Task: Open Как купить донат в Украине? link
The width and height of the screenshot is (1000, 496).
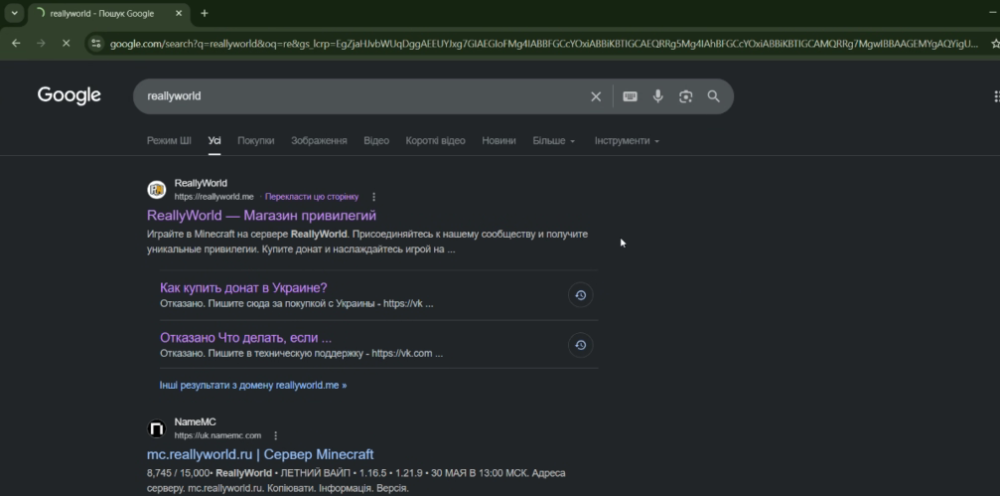Action: 244,288
